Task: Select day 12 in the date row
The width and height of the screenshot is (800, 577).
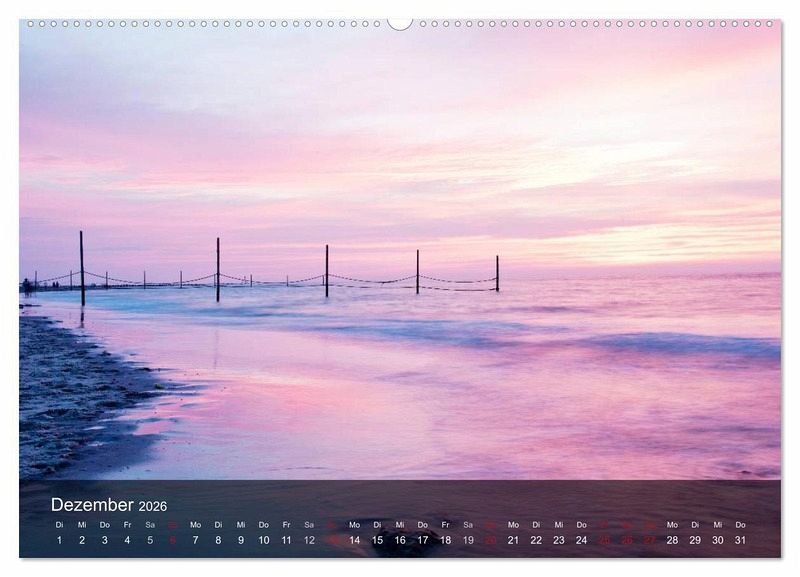Action: (x=309, y=540)
